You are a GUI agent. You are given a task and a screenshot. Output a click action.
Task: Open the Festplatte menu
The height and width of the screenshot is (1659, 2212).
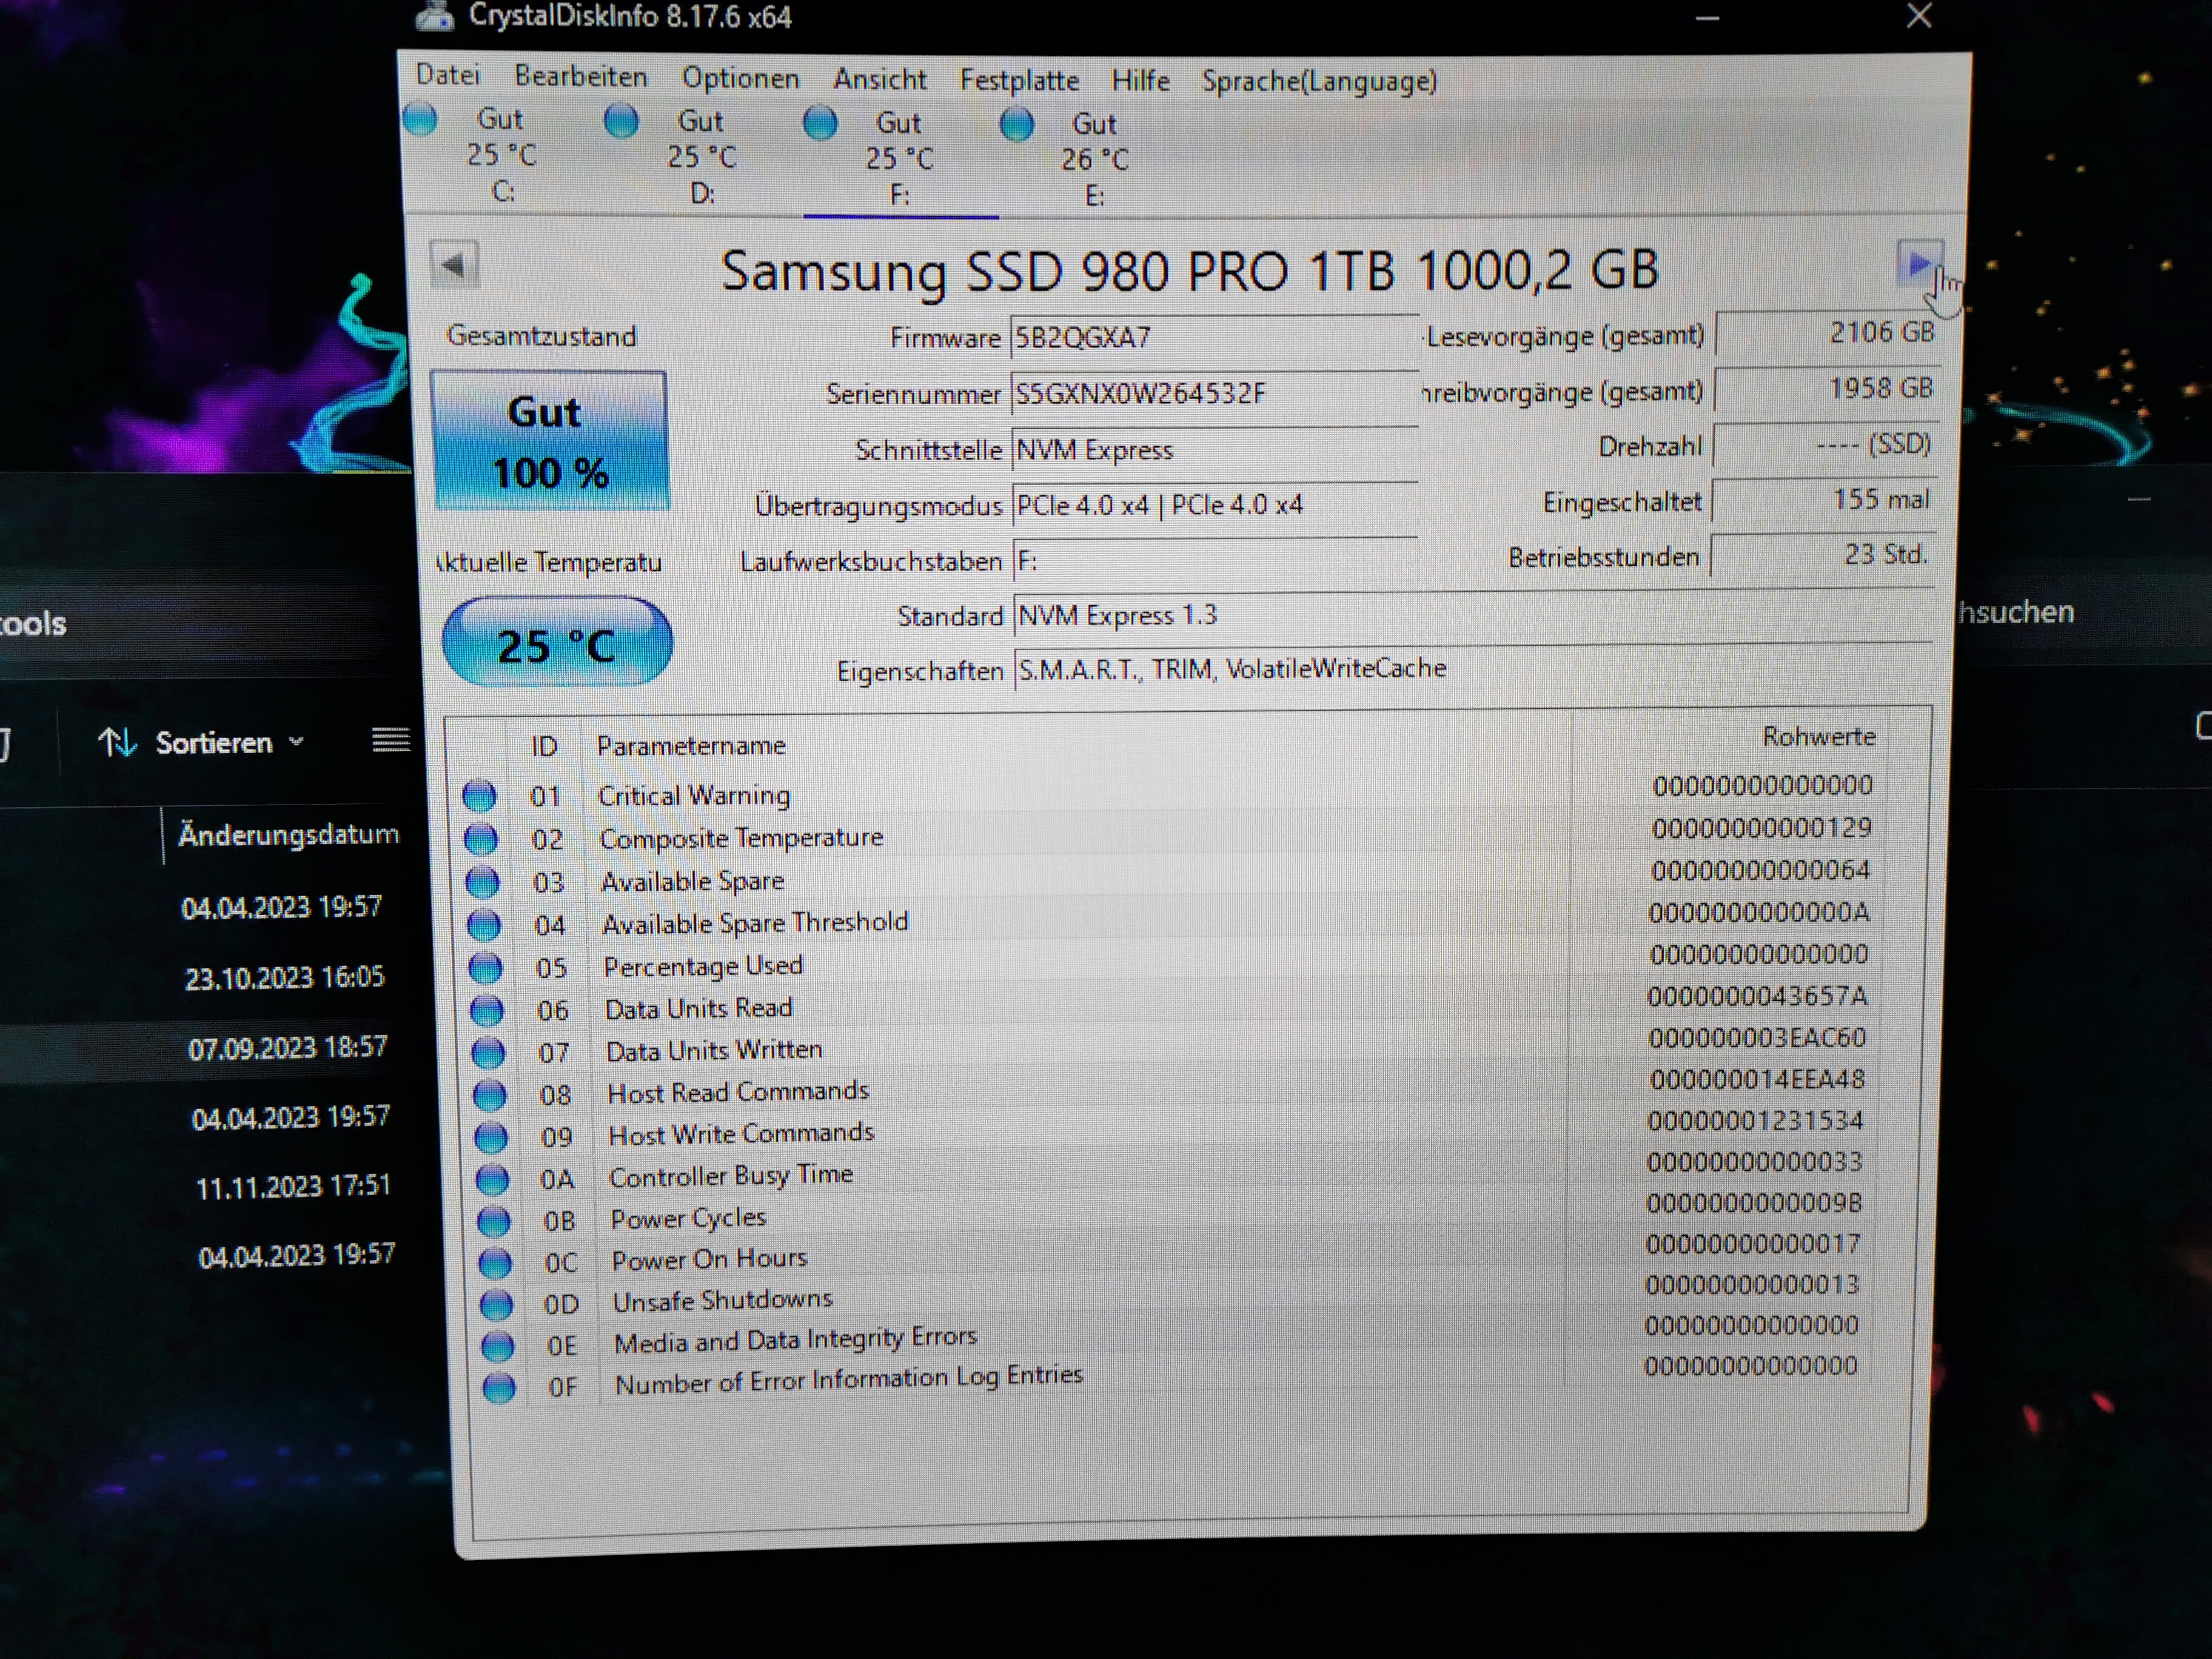pos(1018,80)
